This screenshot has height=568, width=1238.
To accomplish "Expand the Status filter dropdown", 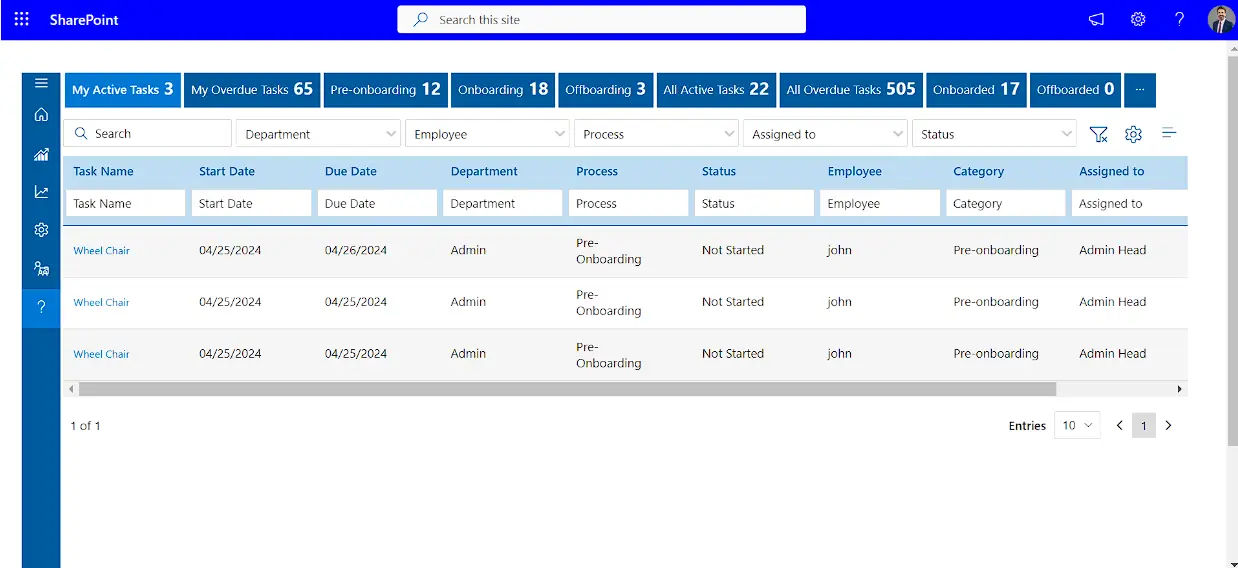I will [x=994, y=134].
